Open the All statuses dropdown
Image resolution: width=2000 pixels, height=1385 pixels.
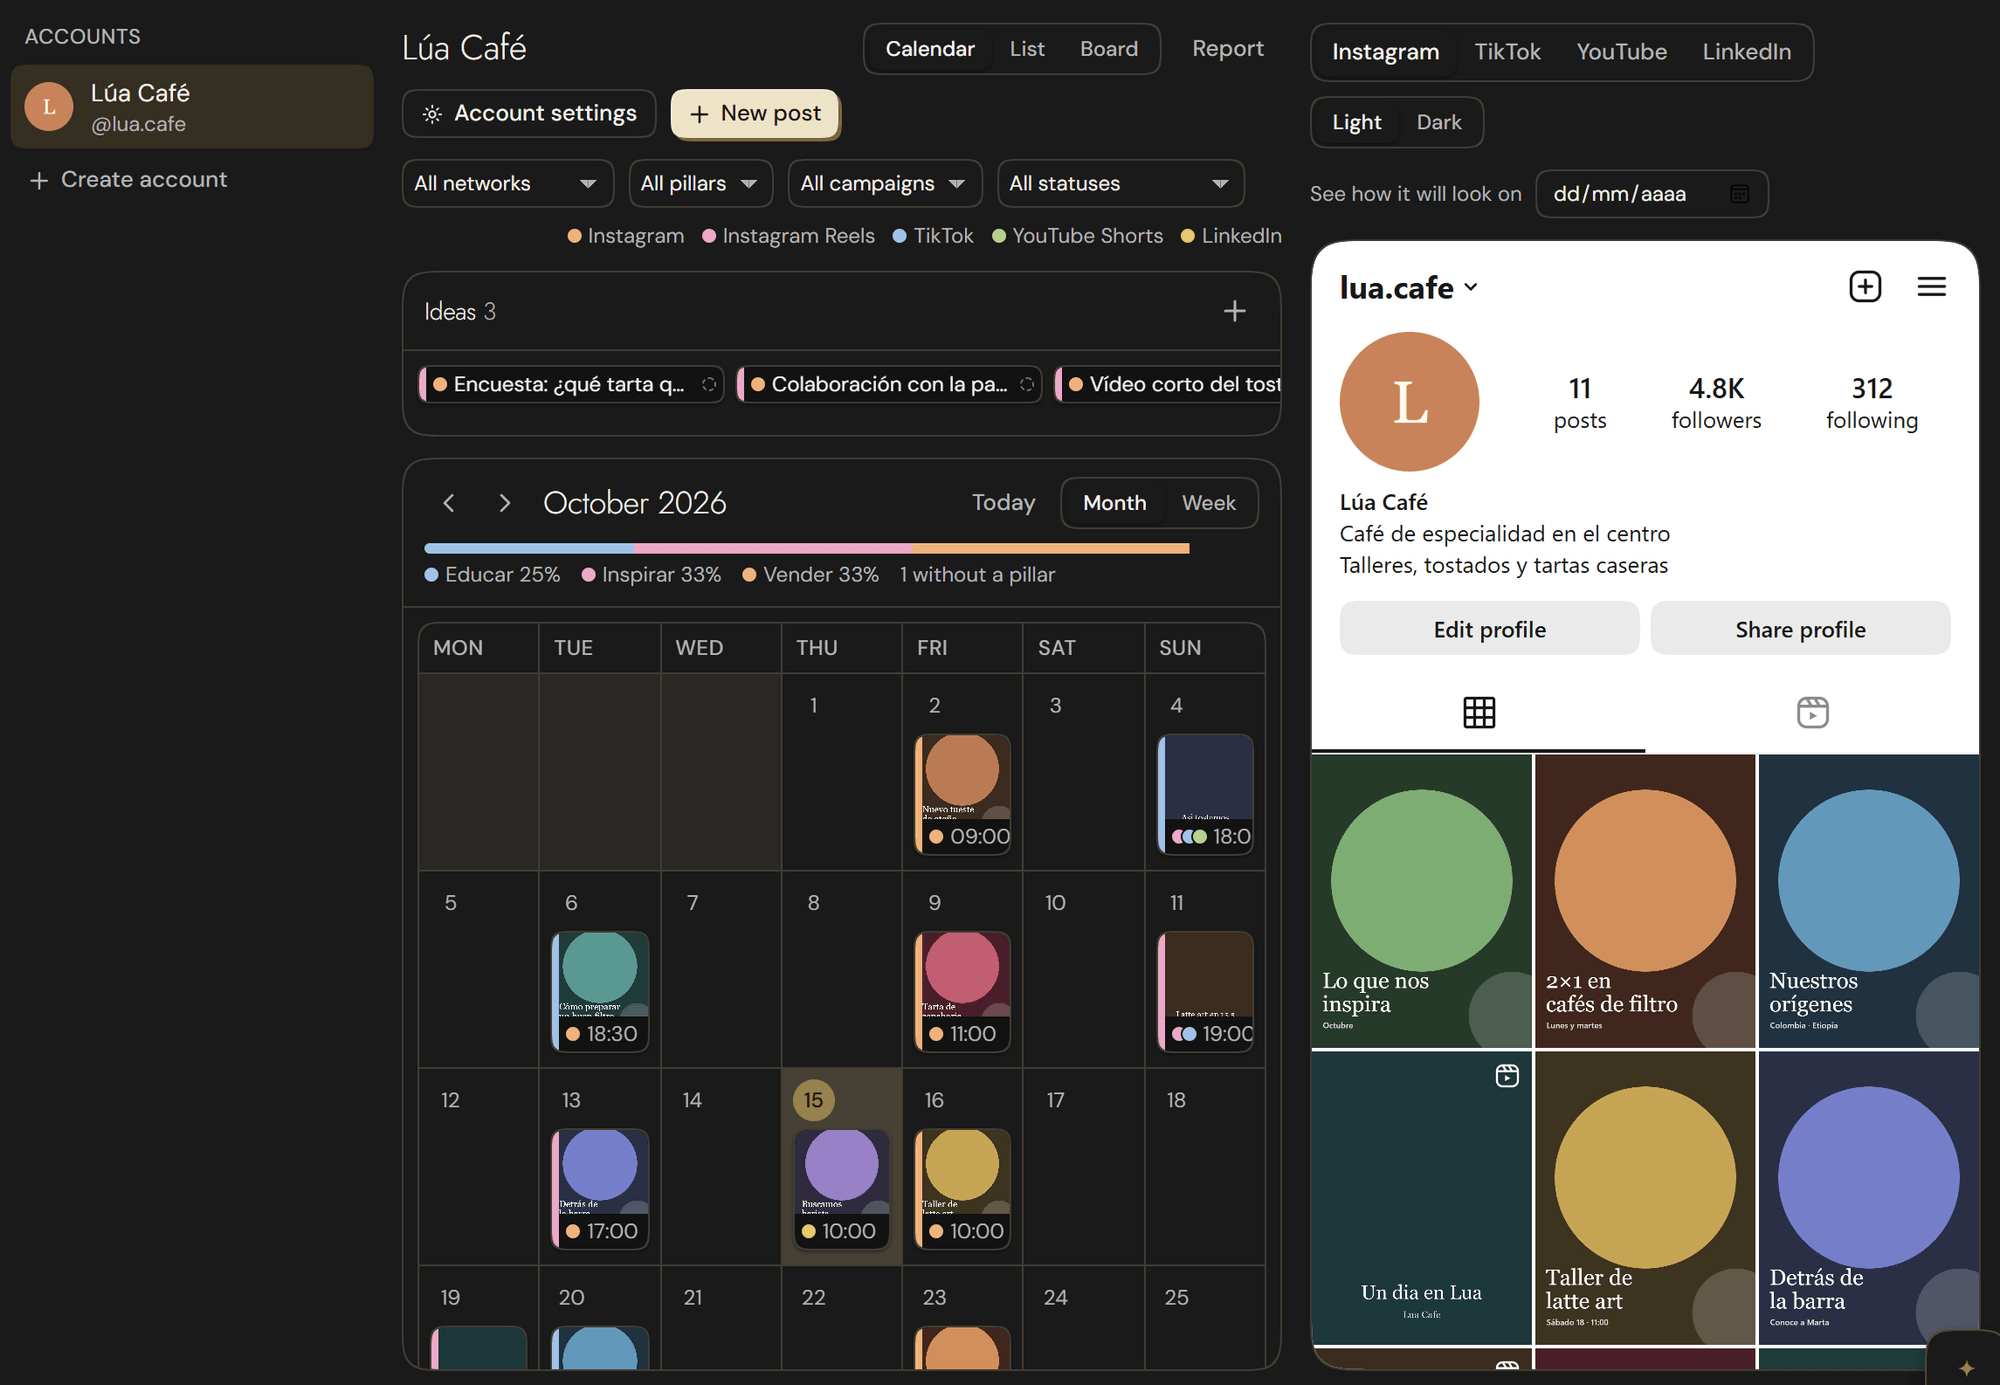point(1120,184)
